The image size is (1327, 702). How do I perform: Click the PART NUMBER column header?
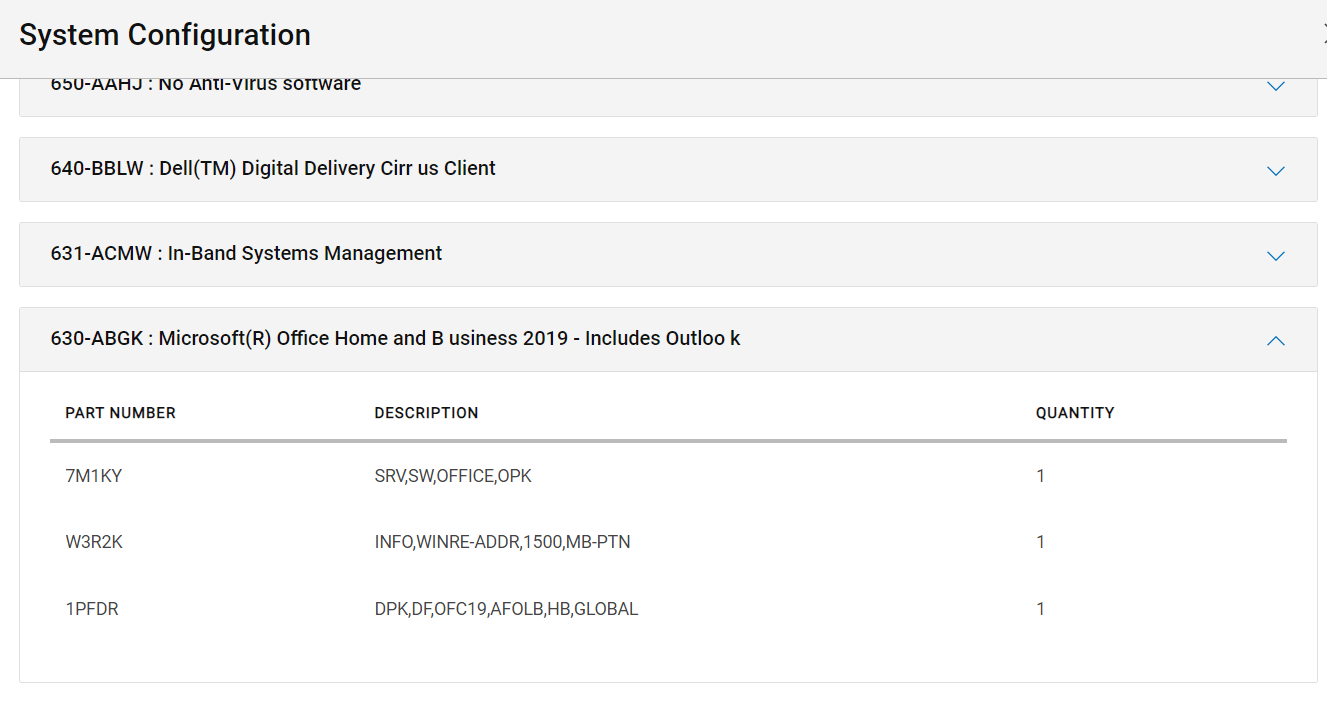120,413
